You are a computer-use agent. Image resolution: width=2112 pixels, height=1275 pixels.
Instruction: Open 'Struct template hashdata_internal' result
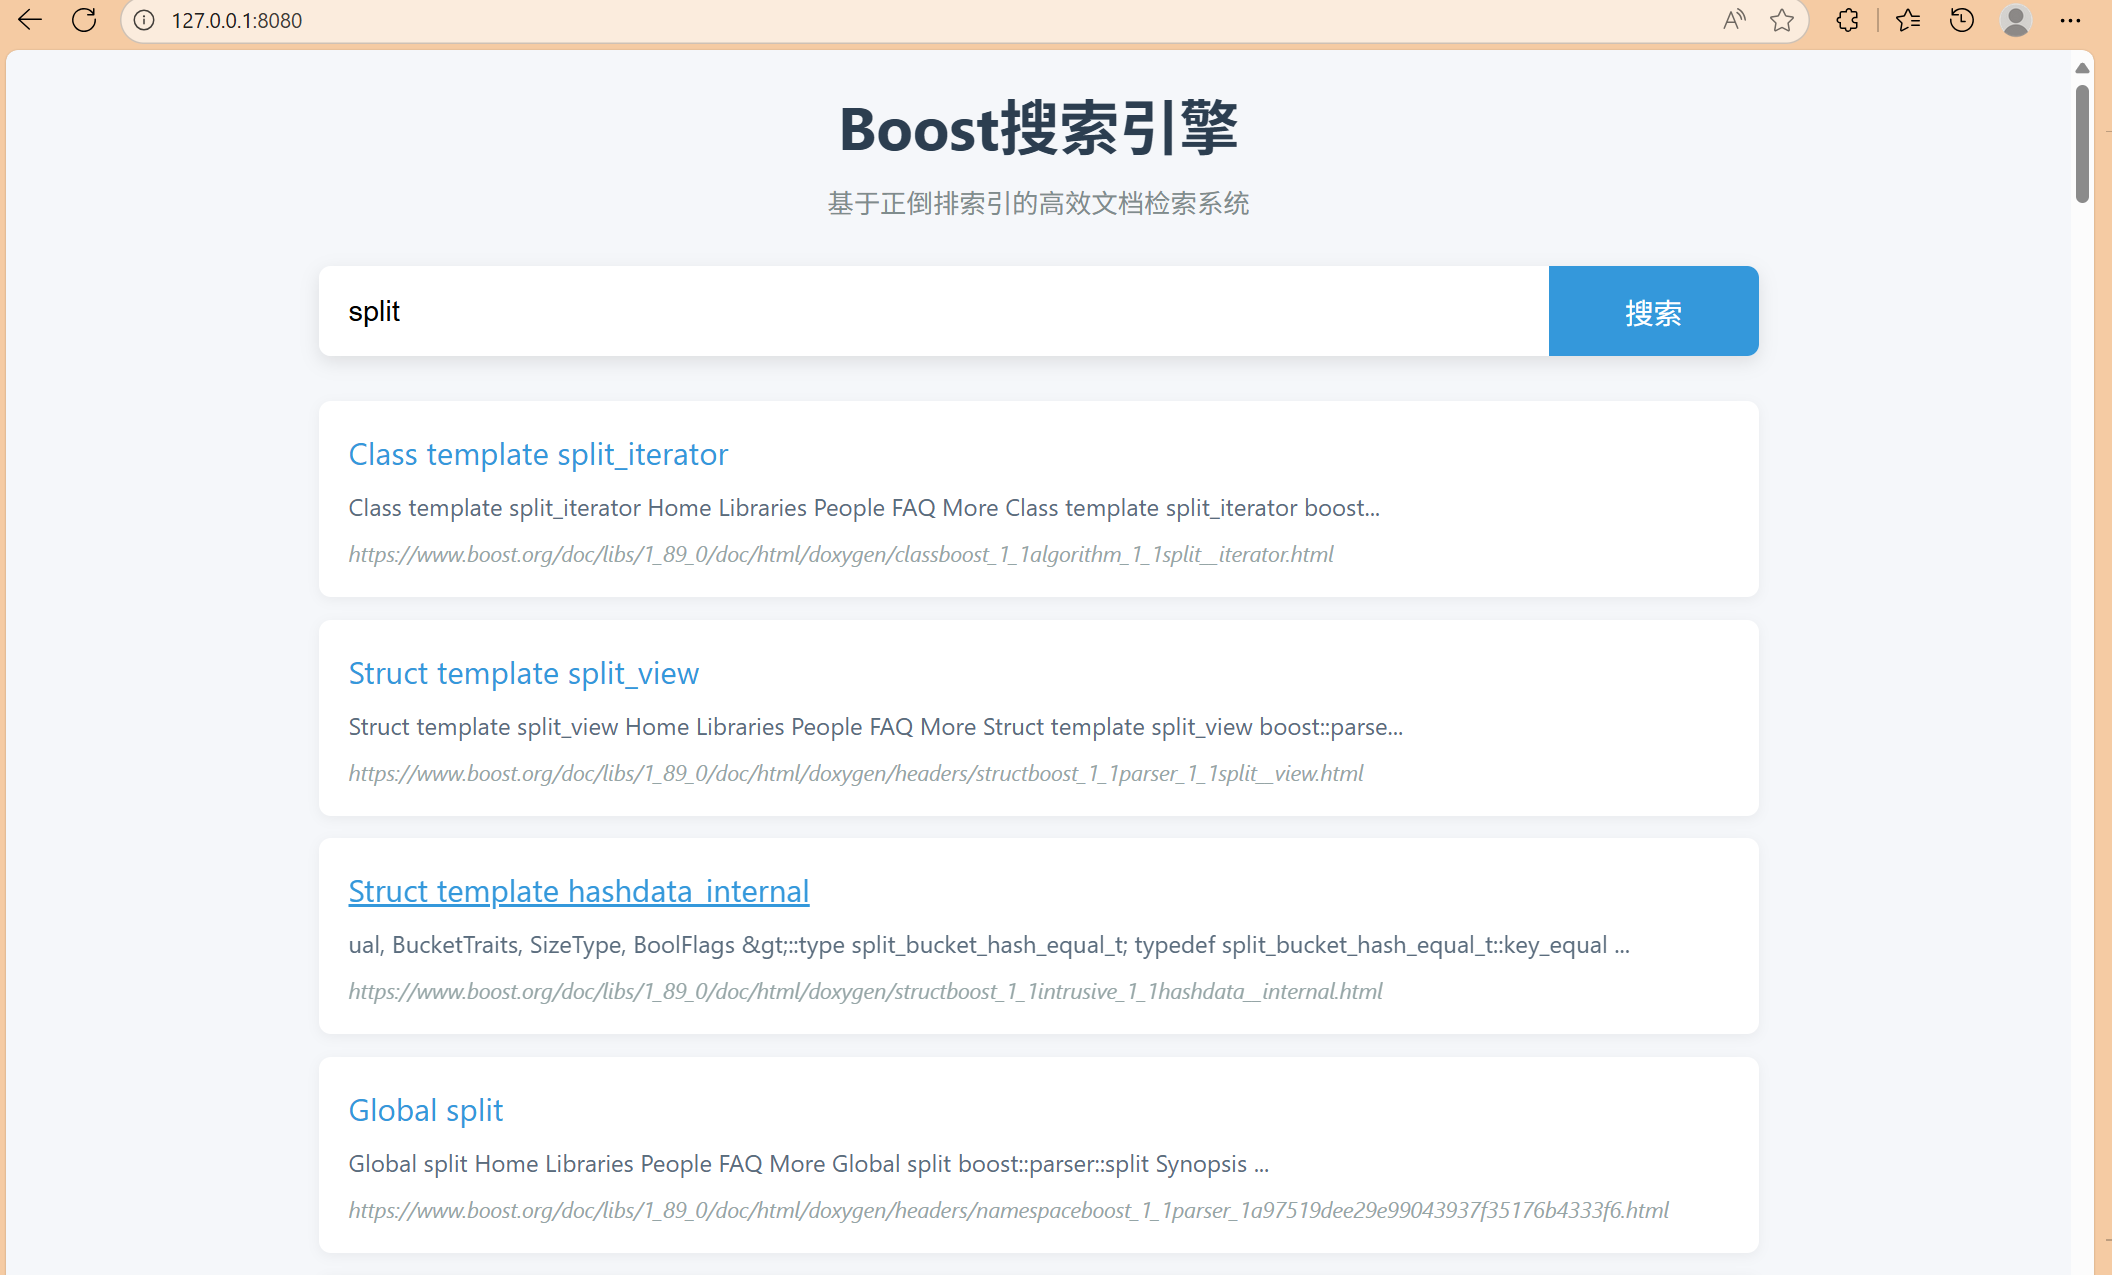tap(579, 892)
